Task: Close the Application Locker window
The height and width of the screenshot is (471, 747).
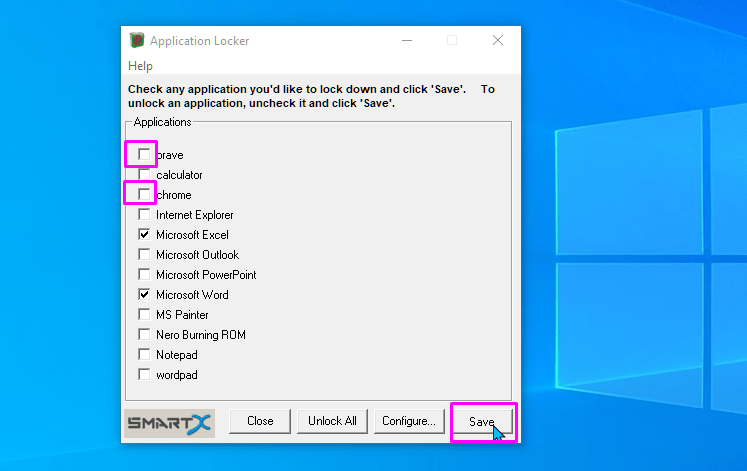Action: pyautogui.click(x=498, y=40)
